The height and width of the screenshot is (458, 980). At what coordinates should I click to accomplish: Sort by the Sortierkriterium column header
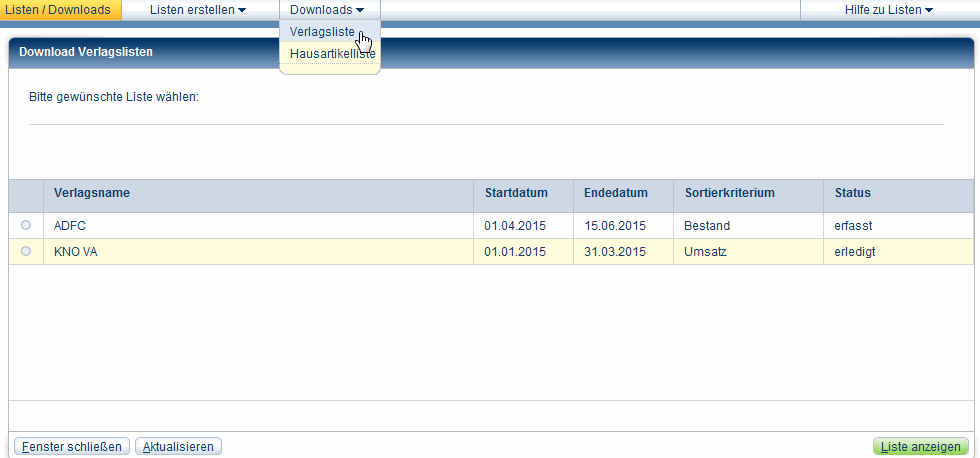pos(730,193)
